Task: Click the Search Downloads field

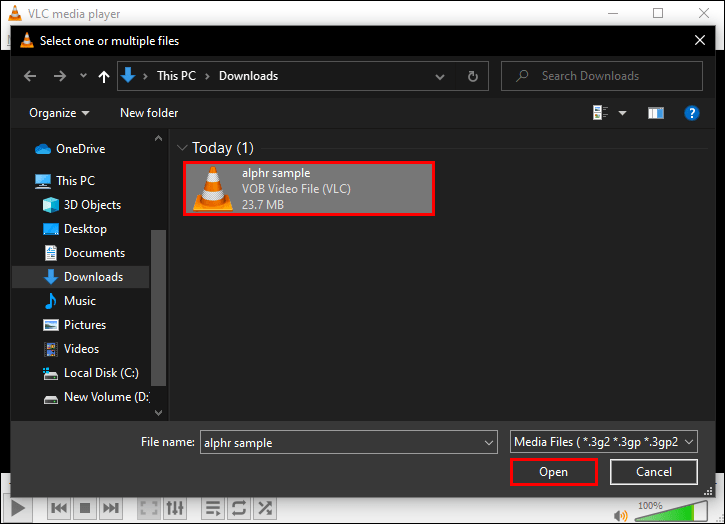Action: 602,76
